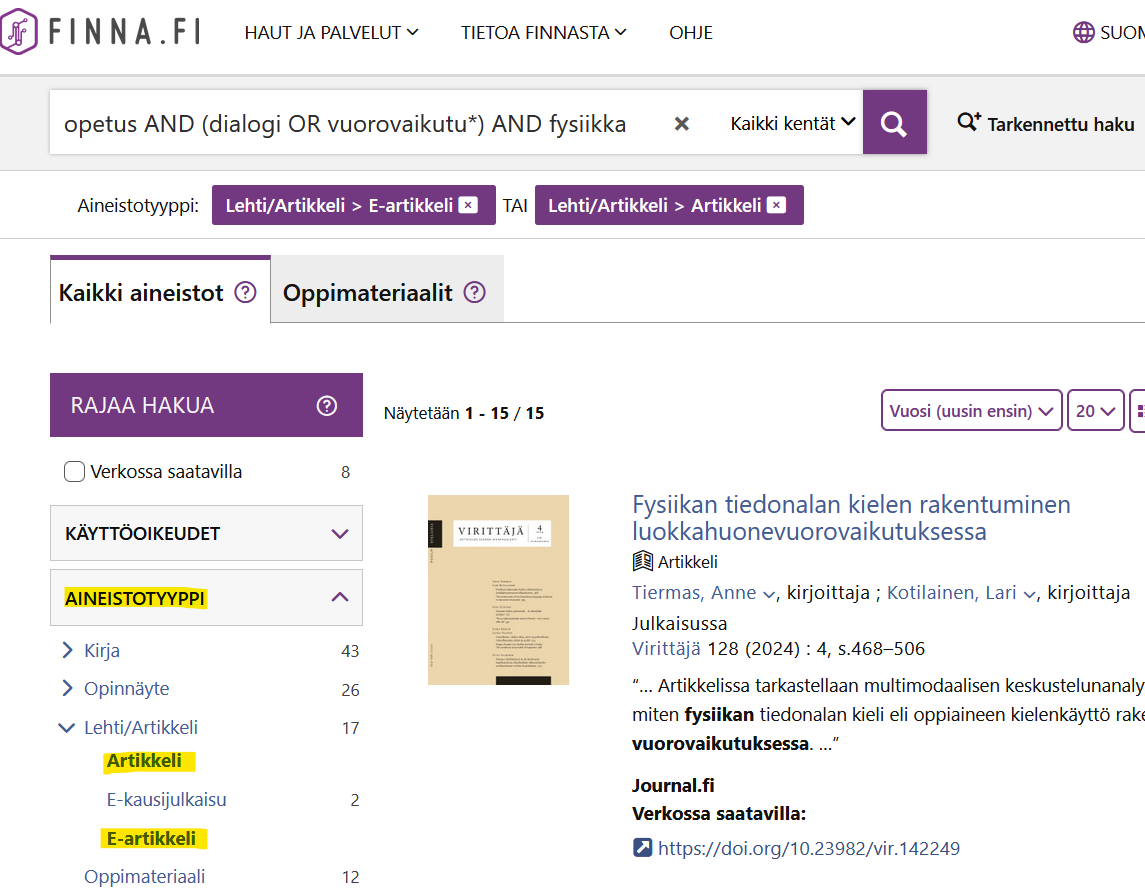
Task: Open the Tarkennettu haku link
Action: [x=1046, y=124]
